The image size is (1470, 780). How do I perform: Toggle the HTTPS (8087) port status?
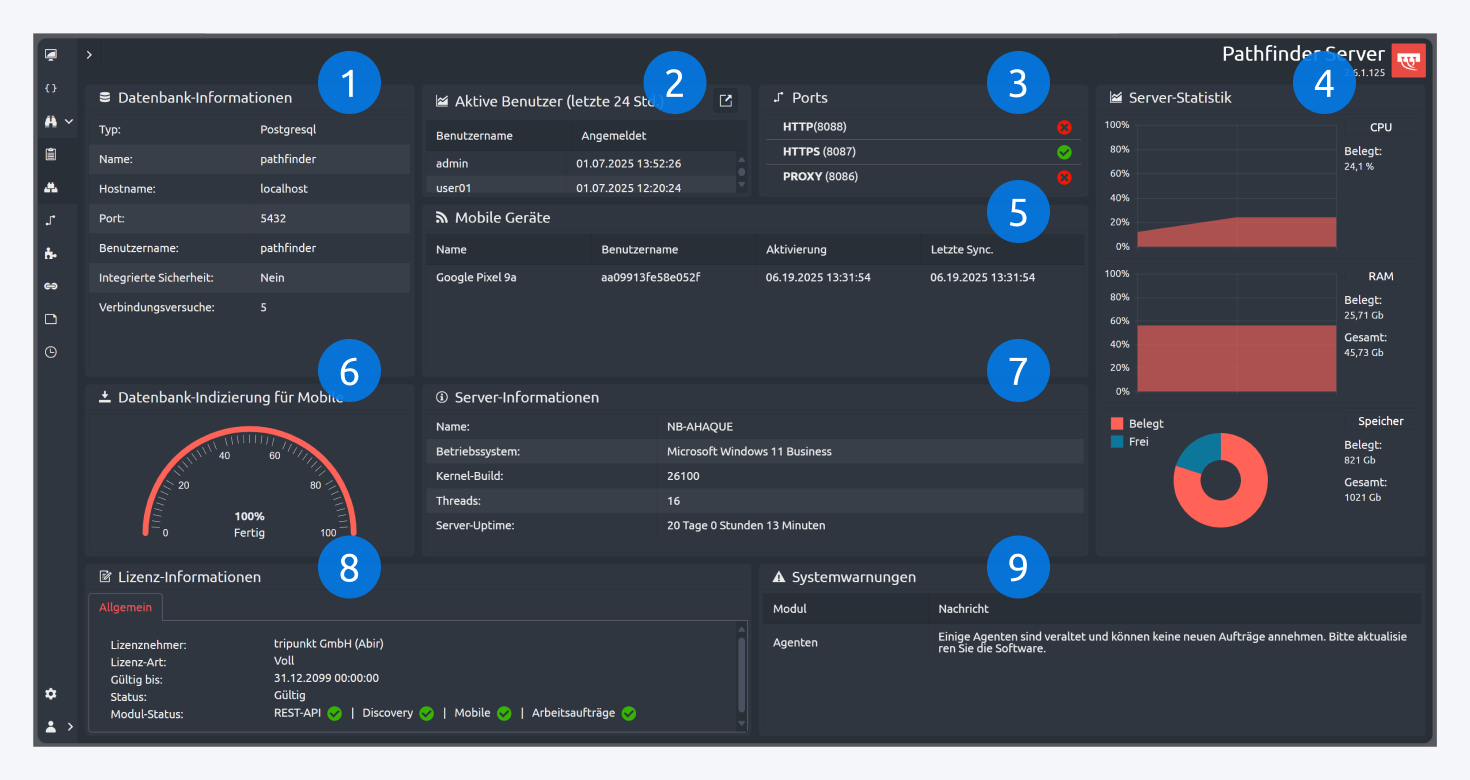click(x=1064, y=152)
